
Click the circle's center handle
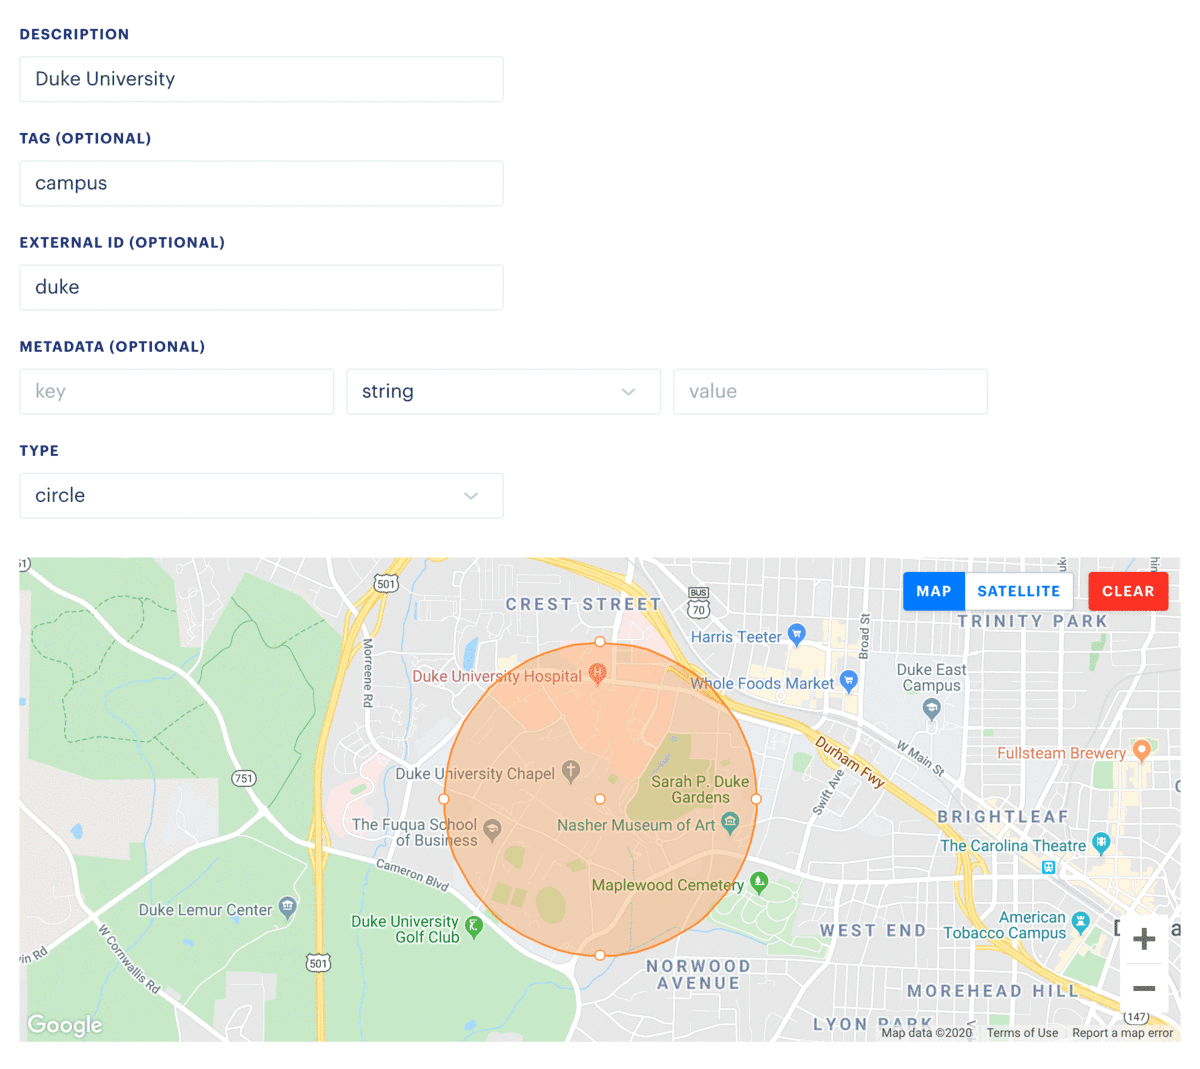600,799
